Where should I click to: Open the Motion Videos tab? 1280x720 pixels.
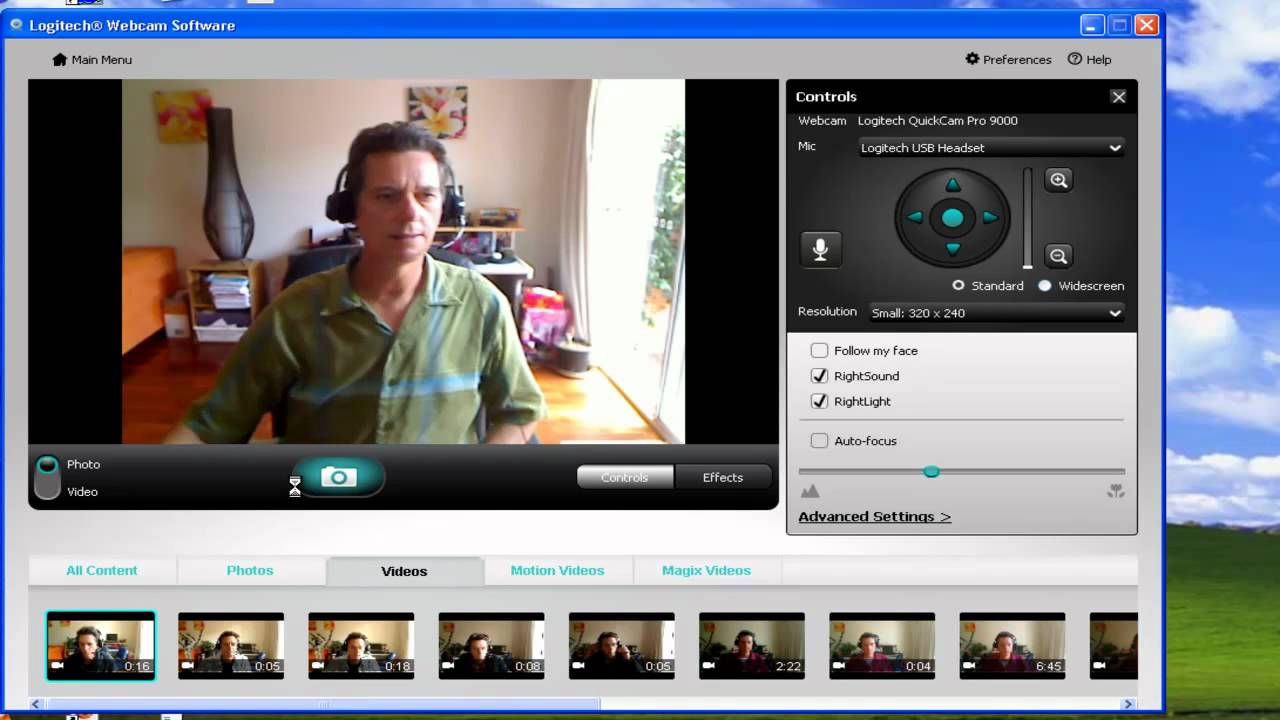coord(557,570)
